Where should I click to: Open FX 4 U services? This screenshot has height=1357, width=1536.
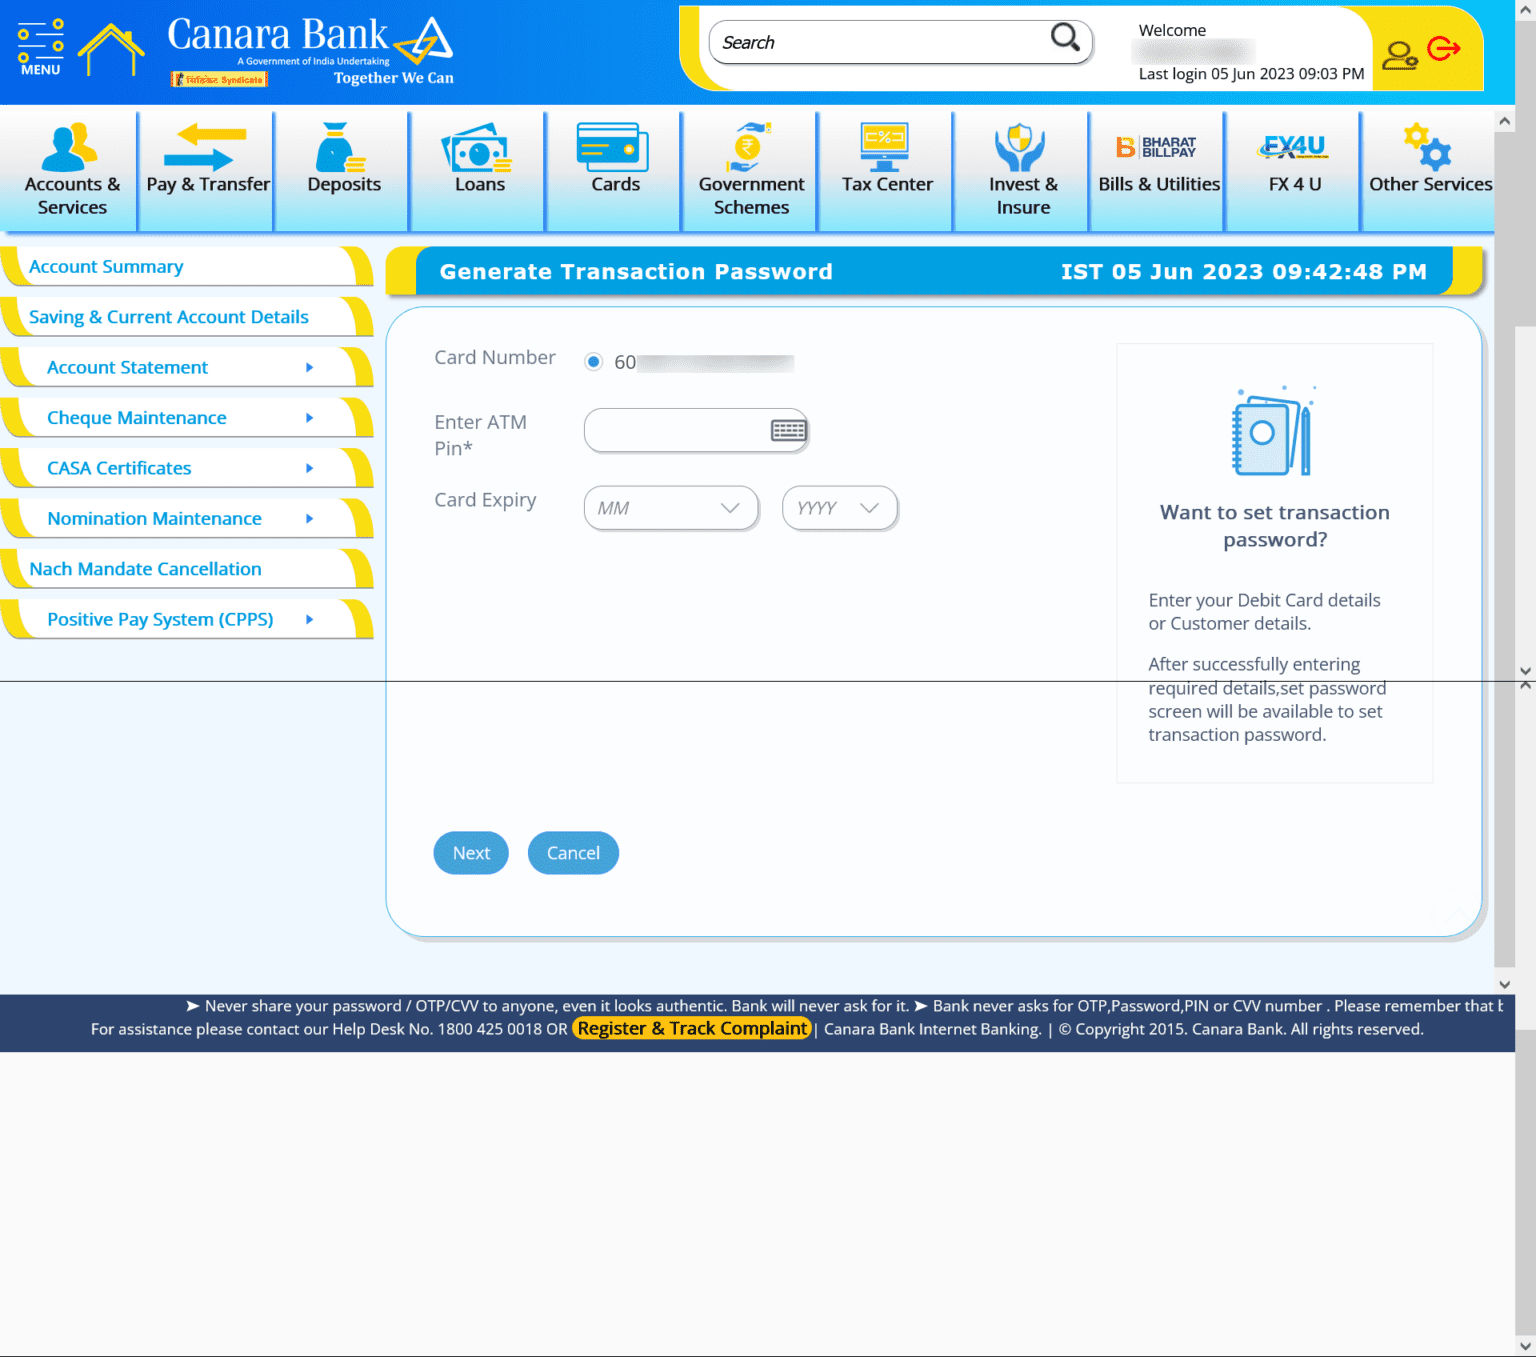pos(1294,163)
